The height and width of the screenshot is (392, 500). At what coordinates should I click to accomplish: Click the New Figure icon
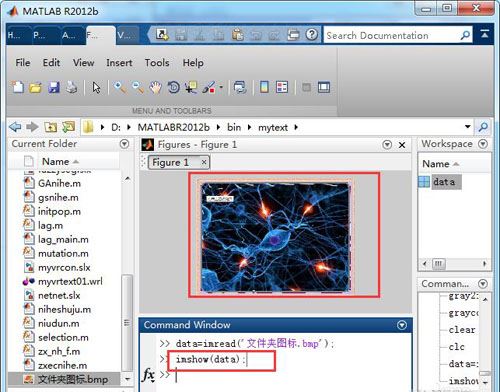point(18,87)
